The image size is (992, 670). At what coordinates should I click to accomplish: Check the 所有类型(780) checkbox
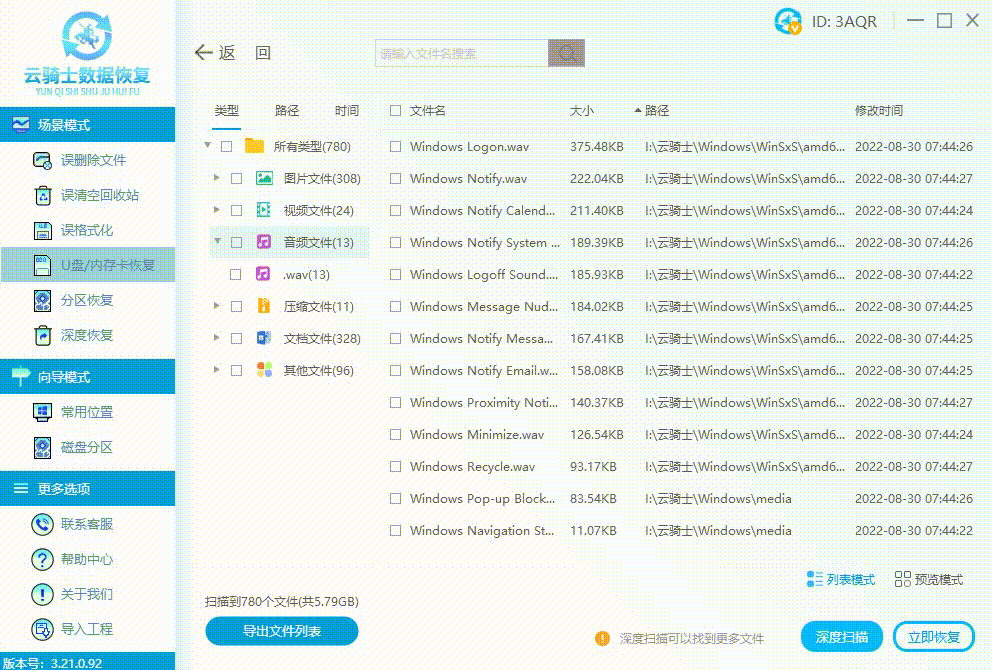coord(226,147)
